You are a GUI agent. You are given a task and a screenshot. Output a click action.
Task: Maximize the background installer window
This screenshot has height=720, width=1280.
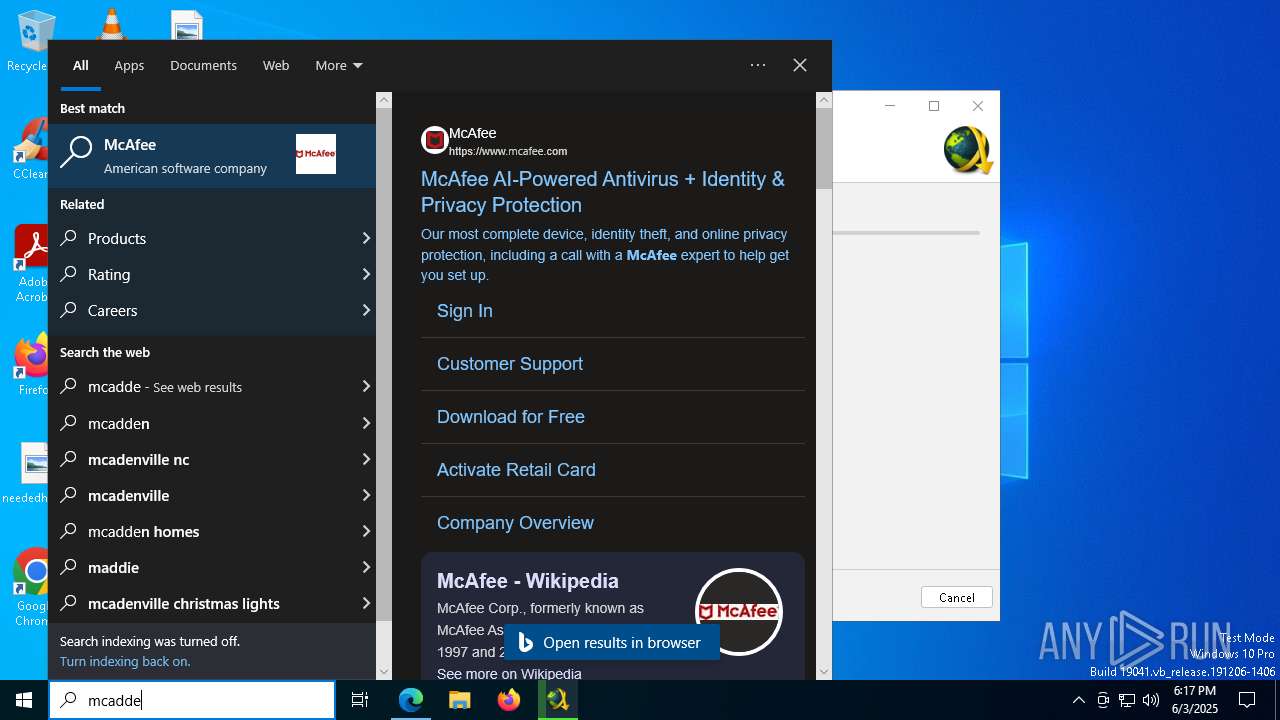point(934,106)
